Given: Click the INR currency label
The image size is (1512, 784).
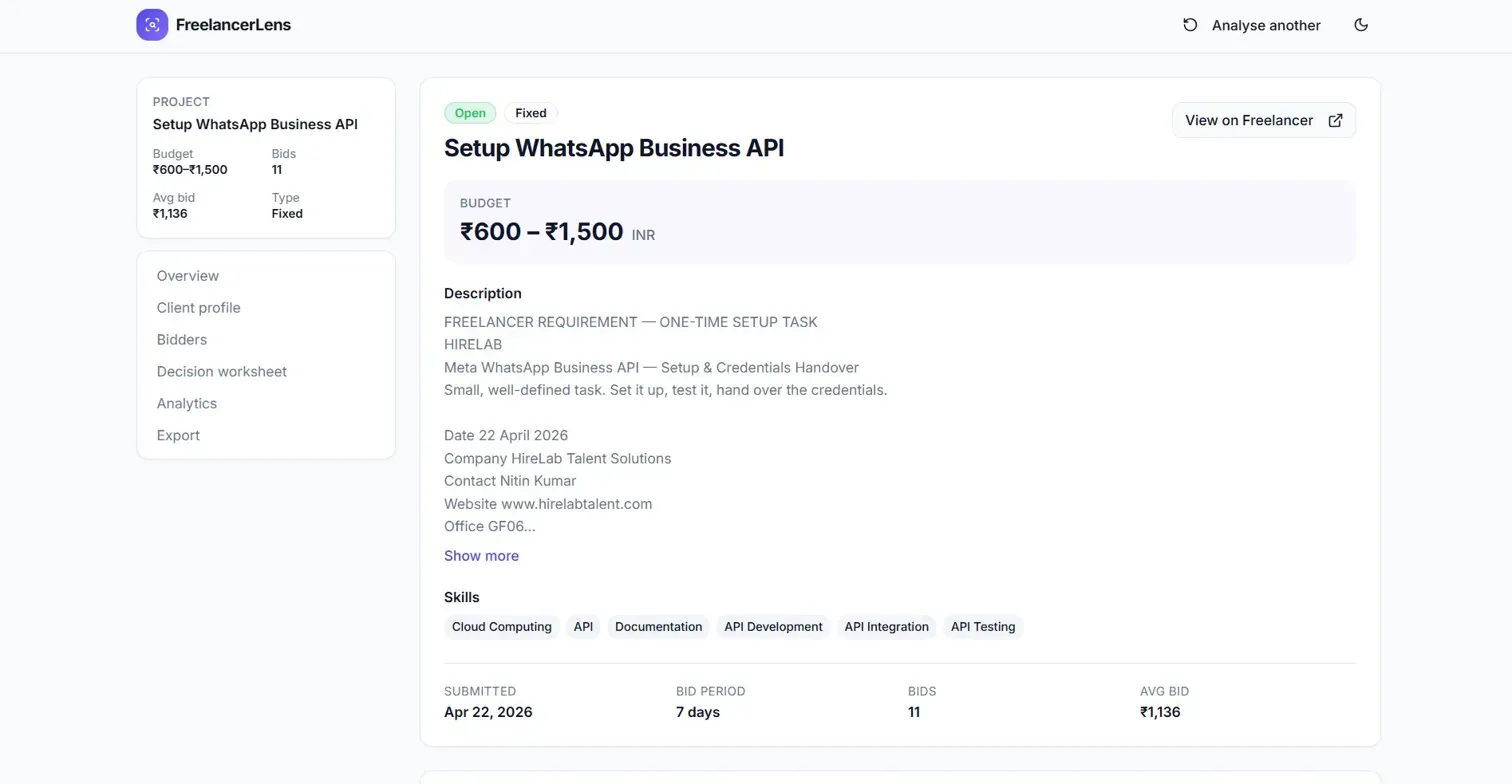Looking at the screenshot, I should click(643, 235).
